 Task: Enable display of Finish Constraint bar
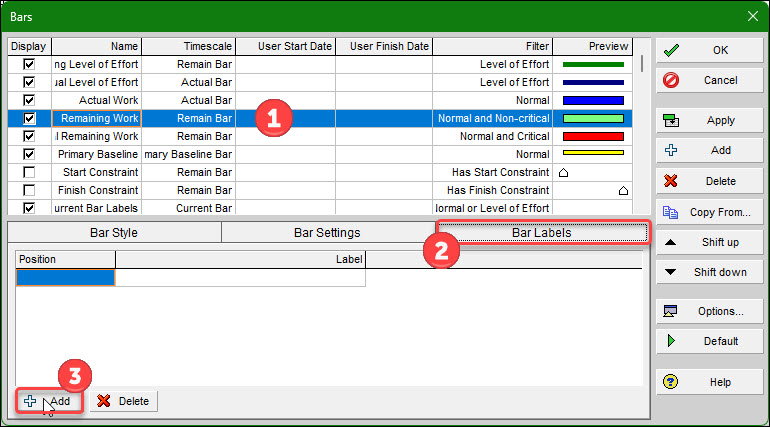[29, 190]
